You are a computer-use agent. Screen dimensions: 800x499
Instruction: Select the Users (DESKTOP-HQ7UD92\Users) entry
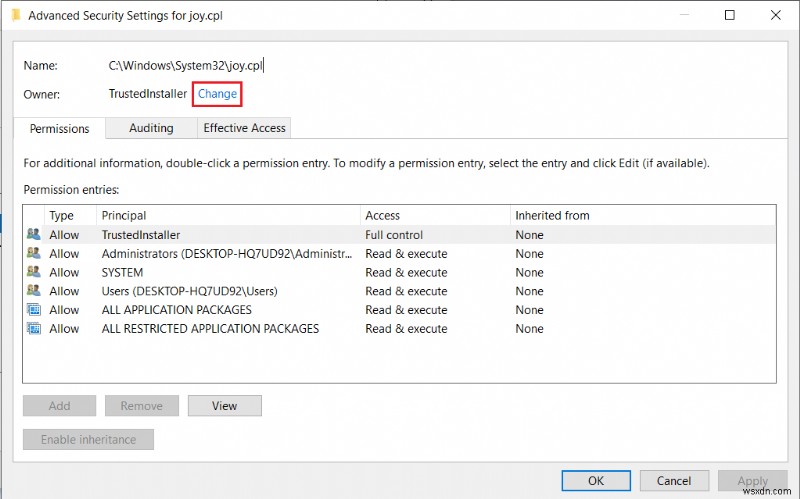189,291
